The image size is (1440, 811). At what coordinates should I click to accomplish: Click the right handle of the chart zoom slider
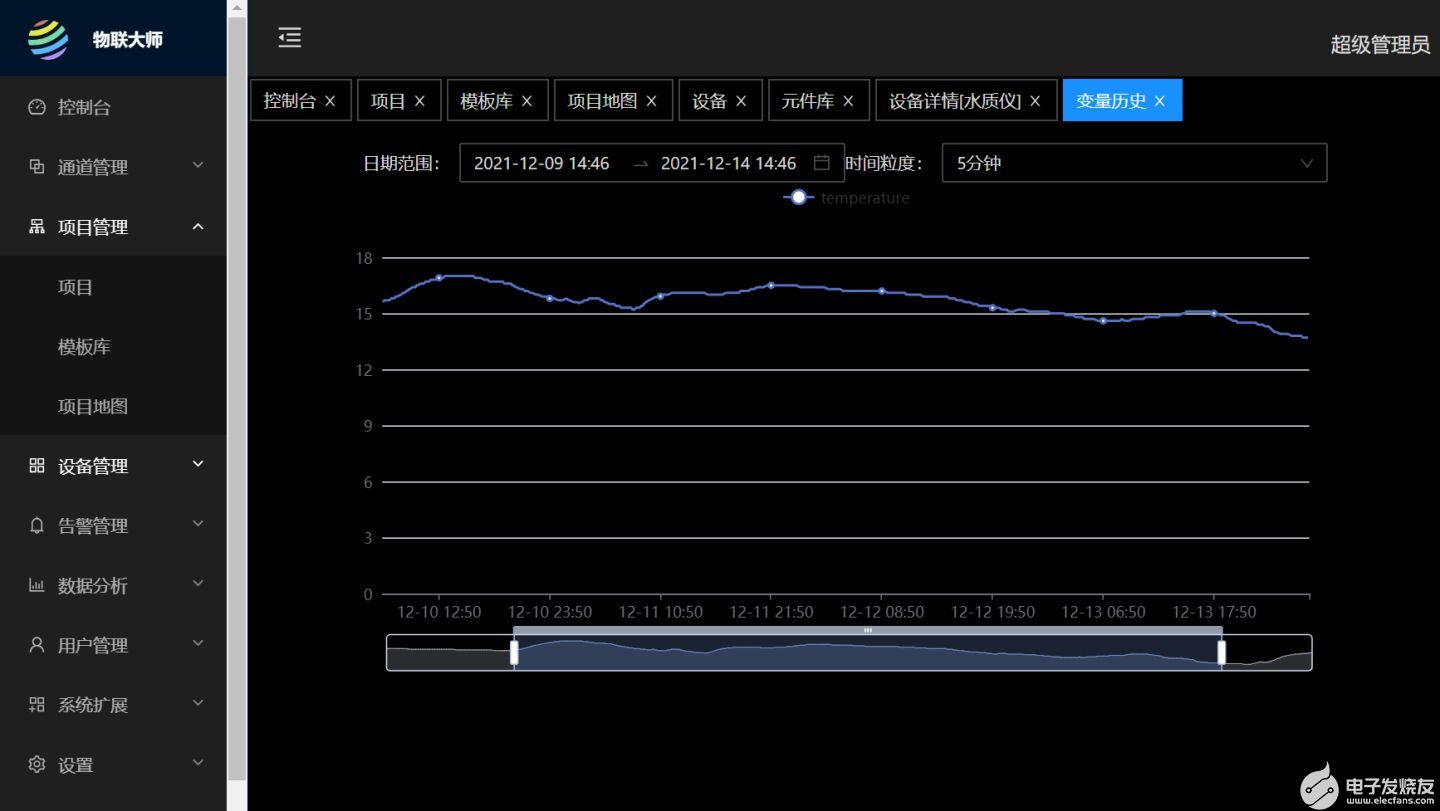coord(1221,653)
